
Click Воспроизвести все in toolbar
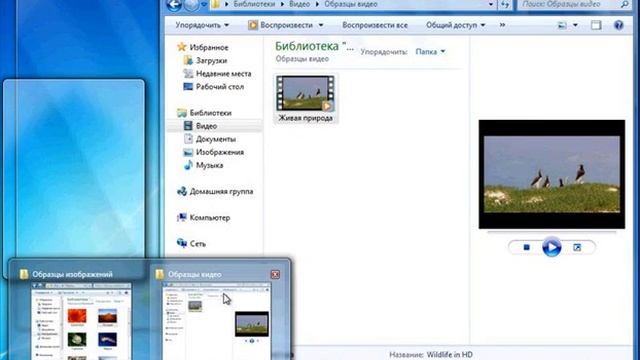375,25
